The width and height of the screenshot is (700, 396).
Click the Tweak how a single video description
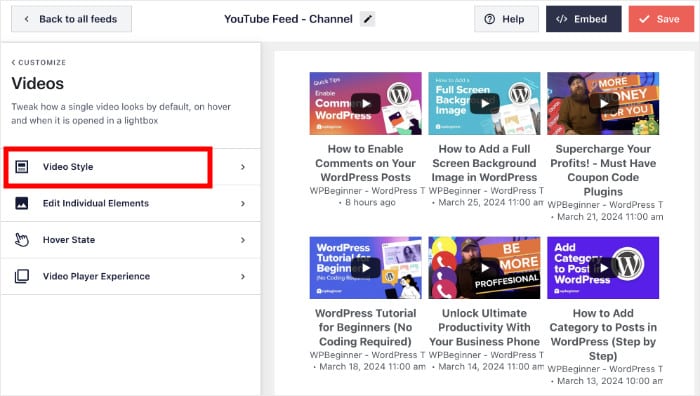click(121, 113)
